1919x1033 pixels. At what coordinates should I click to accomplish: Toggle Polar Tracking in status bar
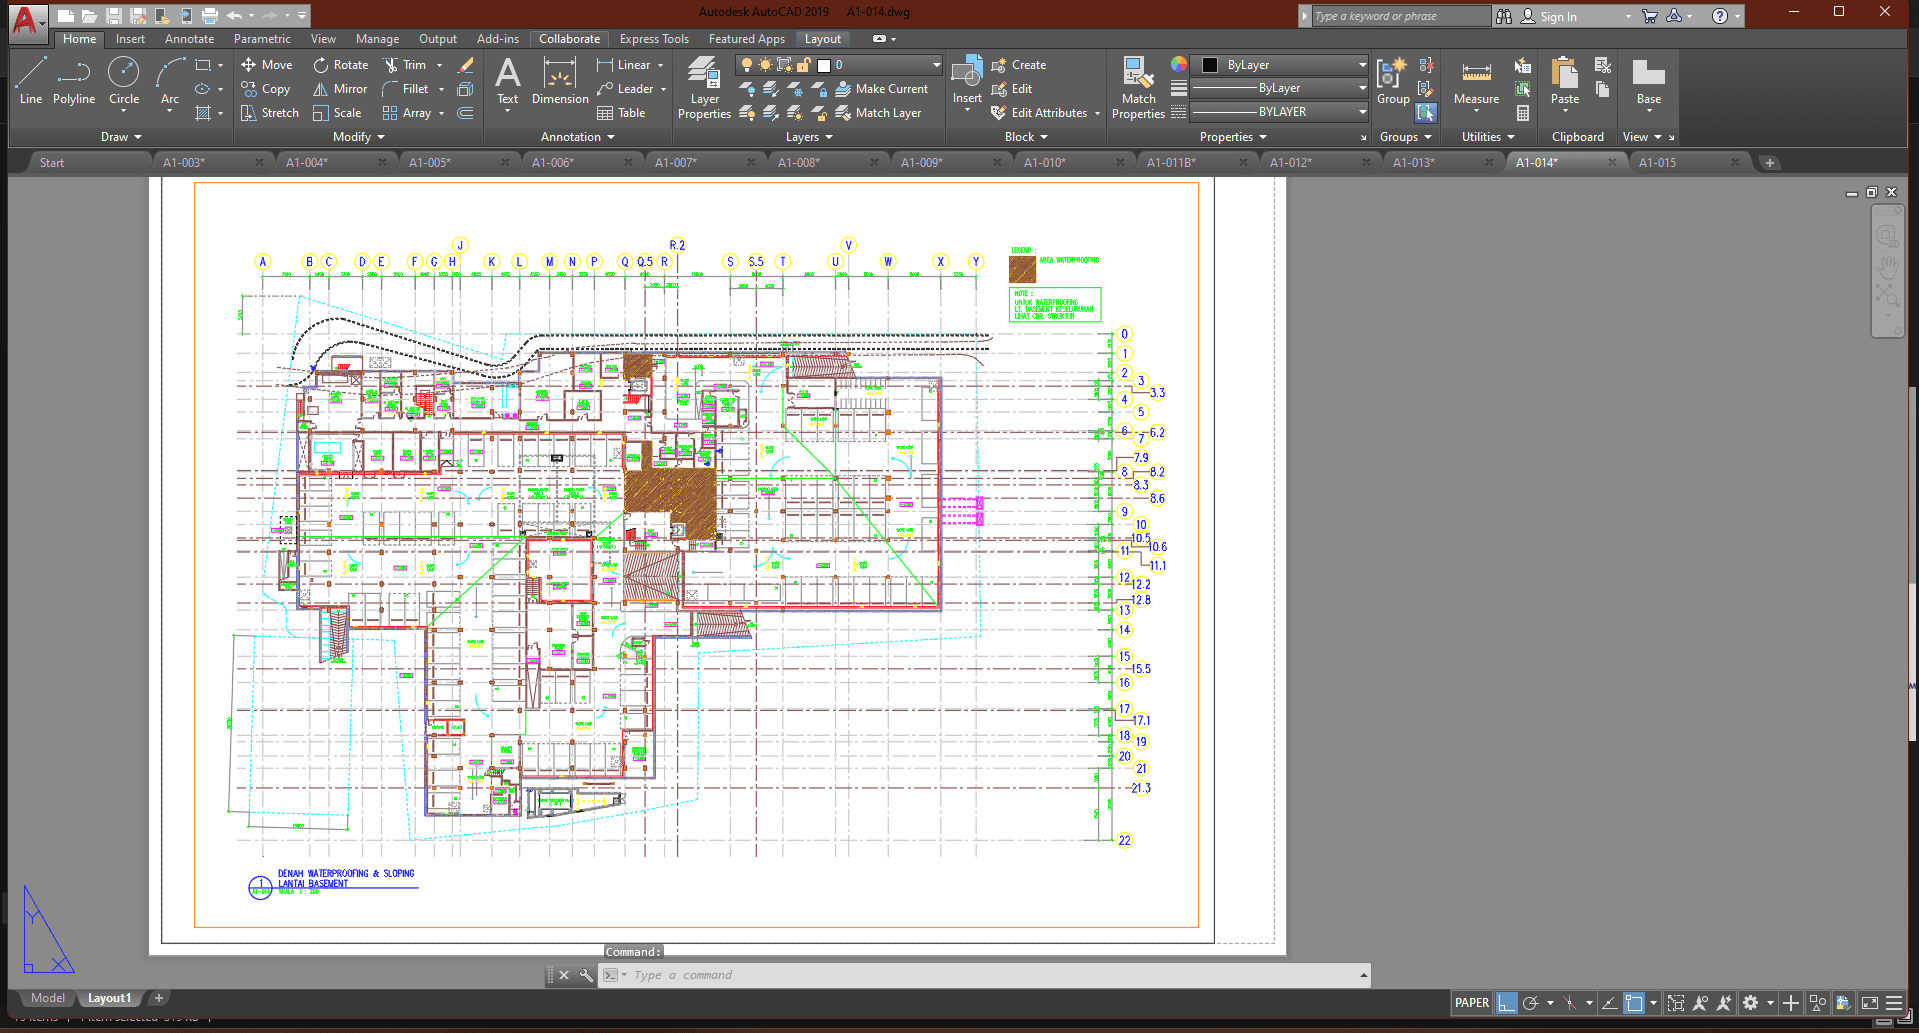(x=1530, y=1003)
